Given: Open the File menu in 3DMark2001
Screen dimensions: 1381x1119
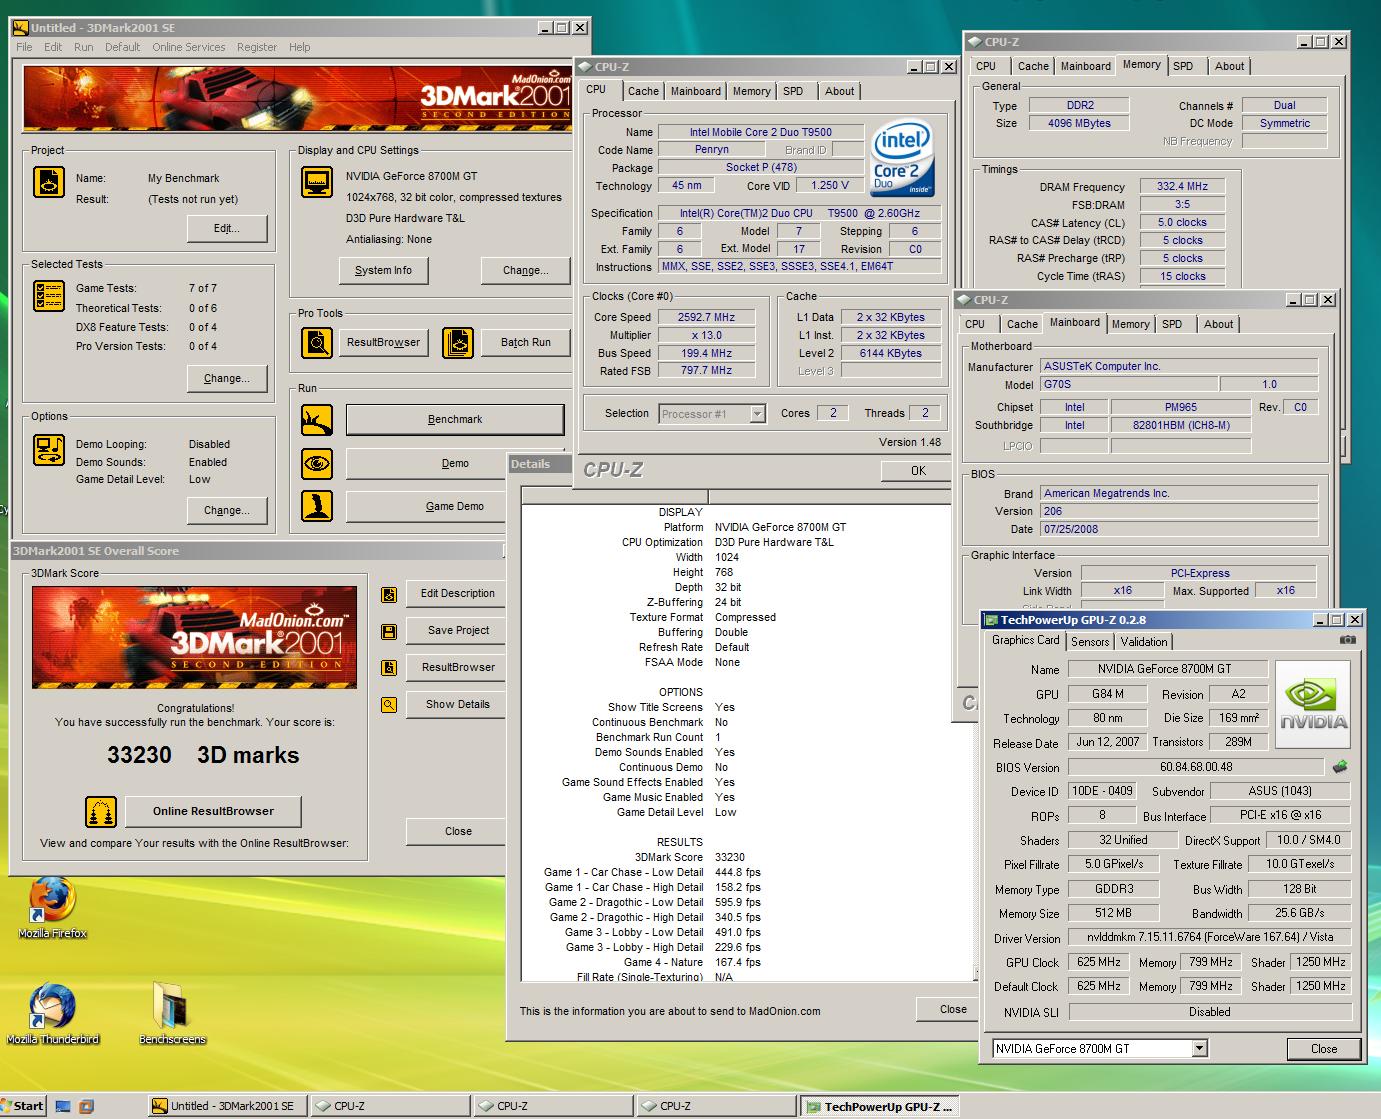Looking at the screenshot, I should tap(24, 47).
